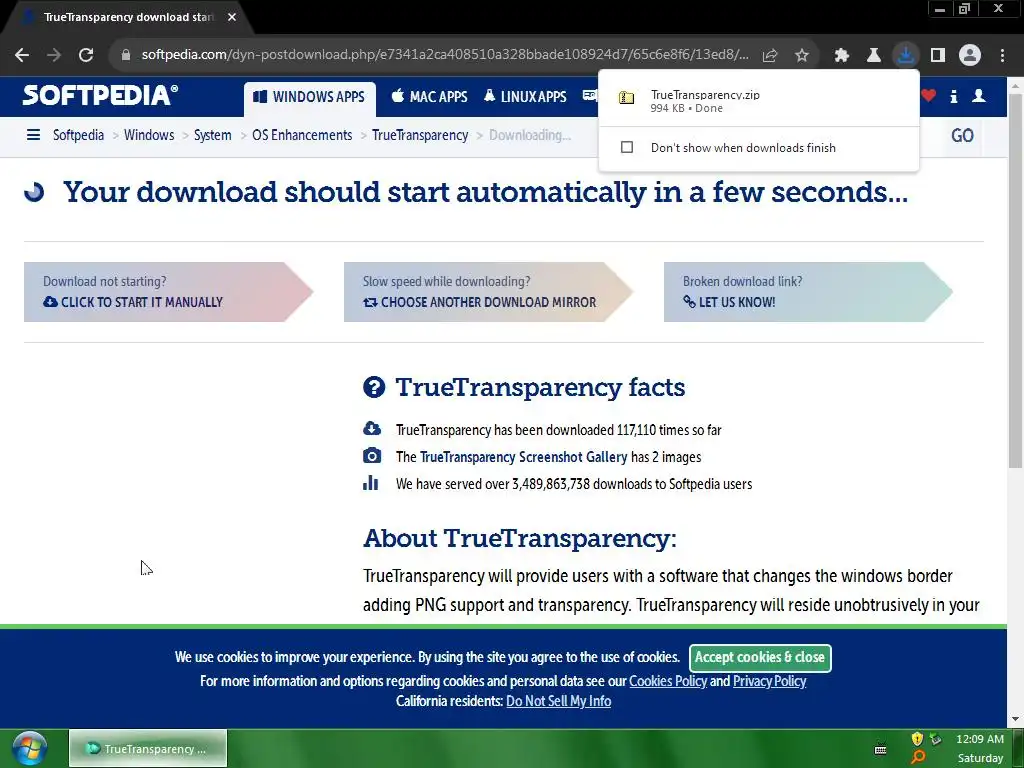Image resolution: width=1024 pixels, height=768 pixels.
Task: Open the Privacy Policy link
Action: pyautogui.click(x=769, y=681)
